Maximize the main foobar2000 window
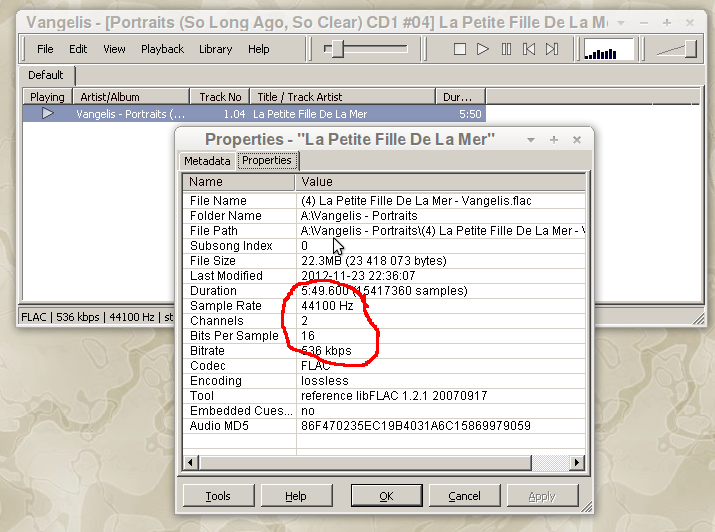Image resolution: width=715 pixels, height=532 pixels. pyautogui.click(x=667, y=22)
